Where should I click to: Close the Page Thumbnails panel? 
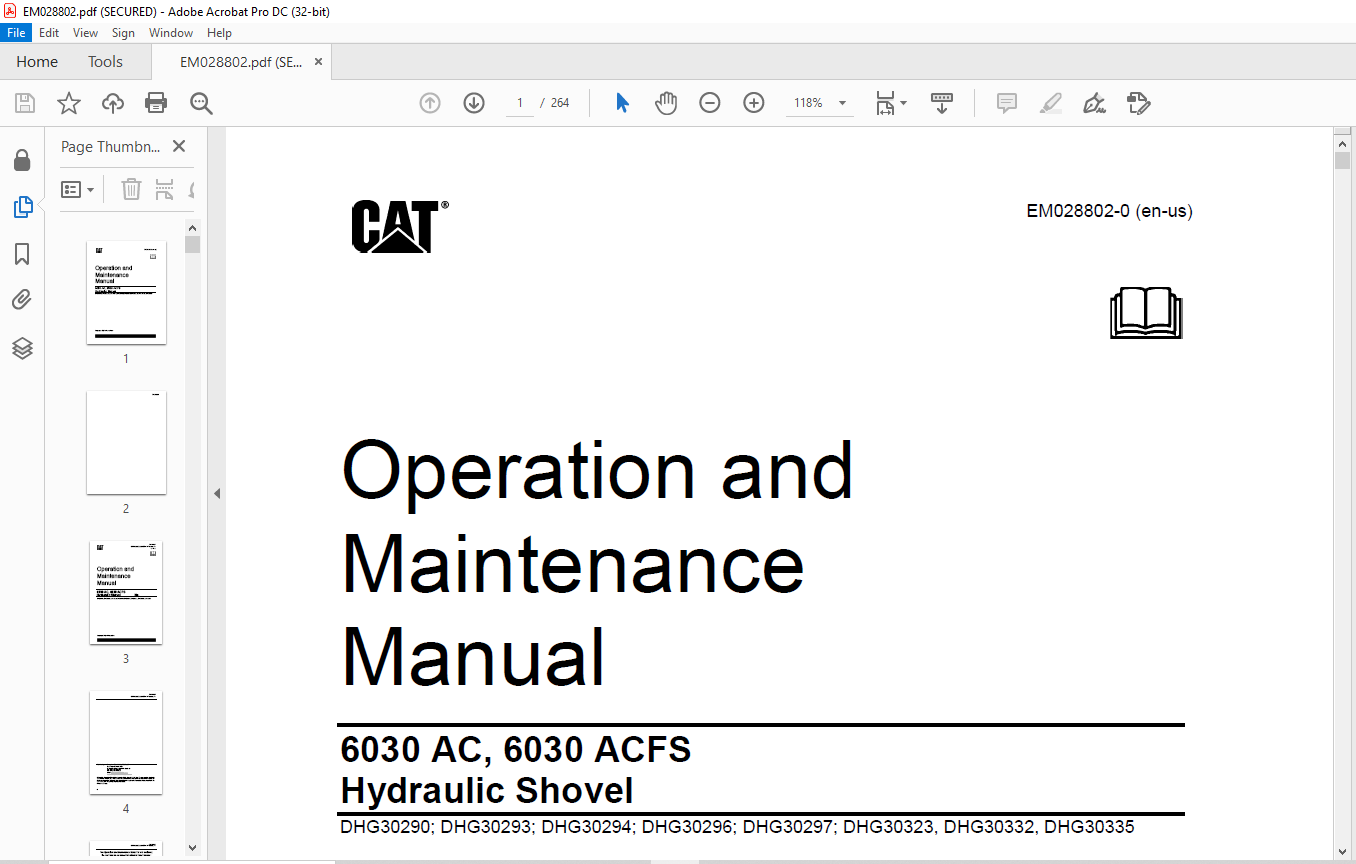179,146
